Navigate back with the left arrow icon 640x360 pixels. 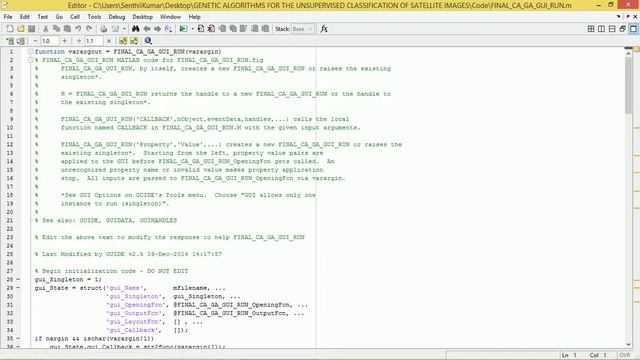pos(147,29)
